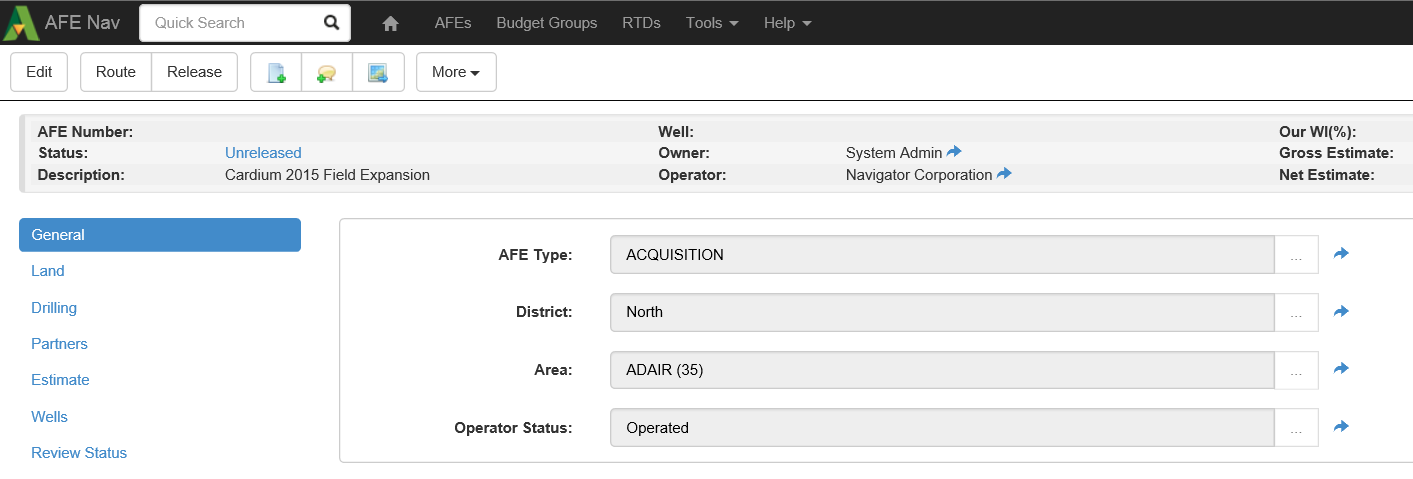Image resolution: width=1413 pixels, height=479 pixels.
Task: Click the magnifier search icon
Action: (331, 23)
